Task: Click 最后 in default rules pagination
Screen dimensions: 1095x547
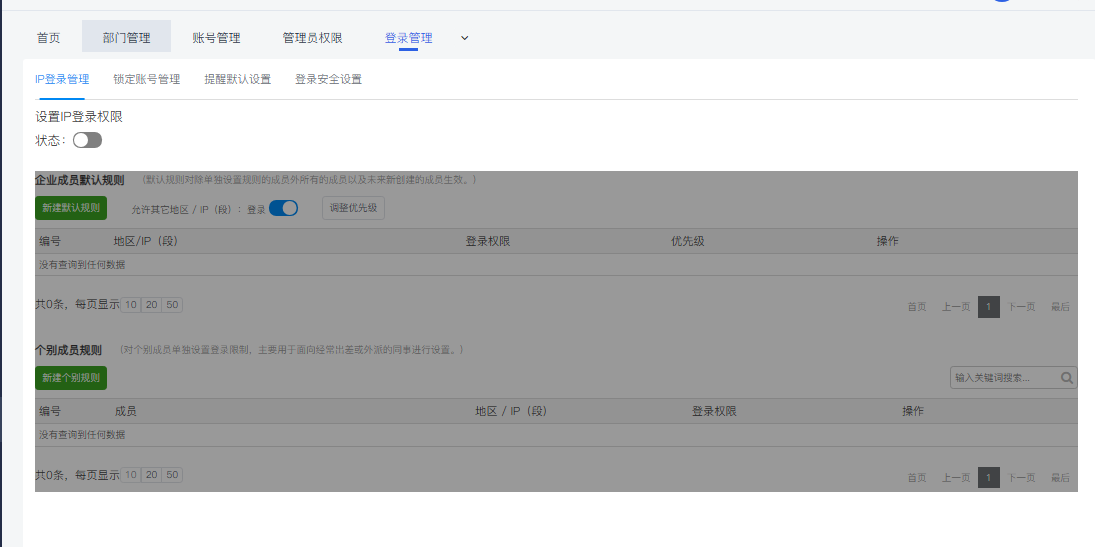Action: [x=1060, y=307]
